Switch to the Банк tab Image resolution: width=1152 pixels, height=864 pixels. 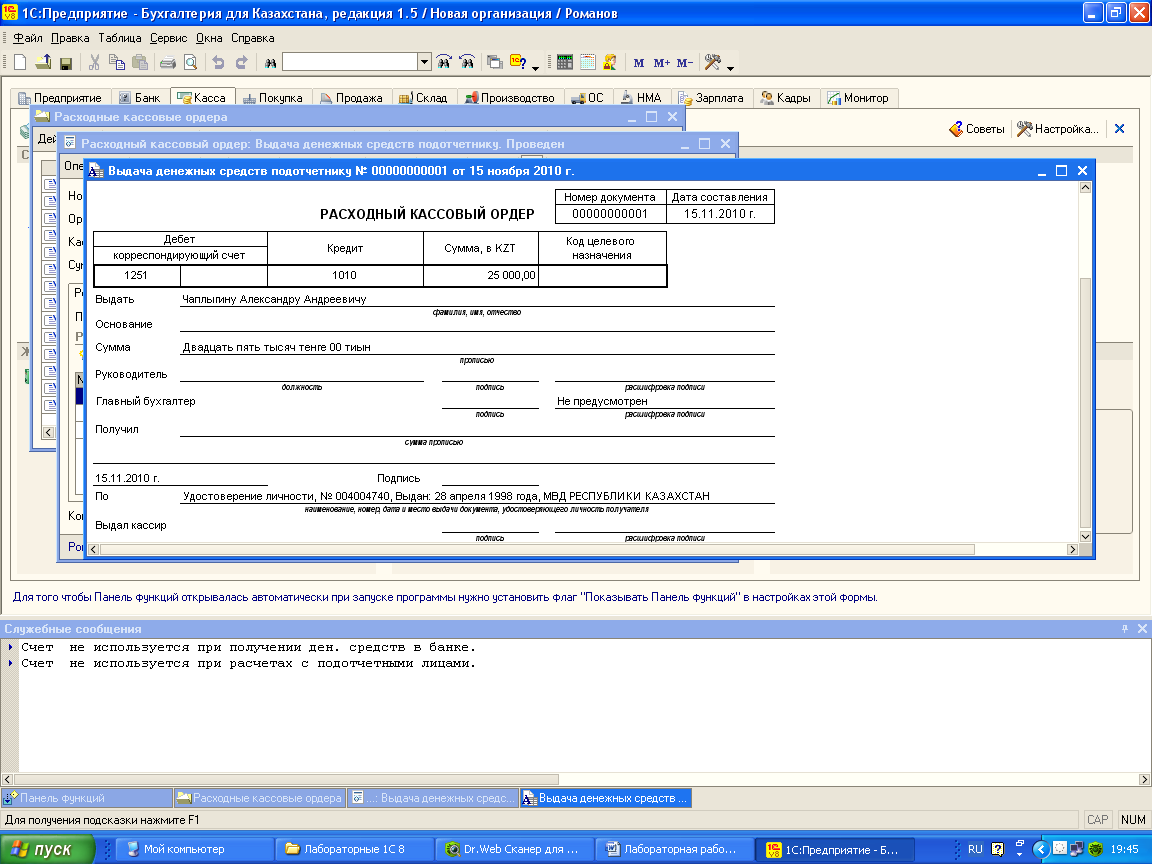(x=140, y=98)
